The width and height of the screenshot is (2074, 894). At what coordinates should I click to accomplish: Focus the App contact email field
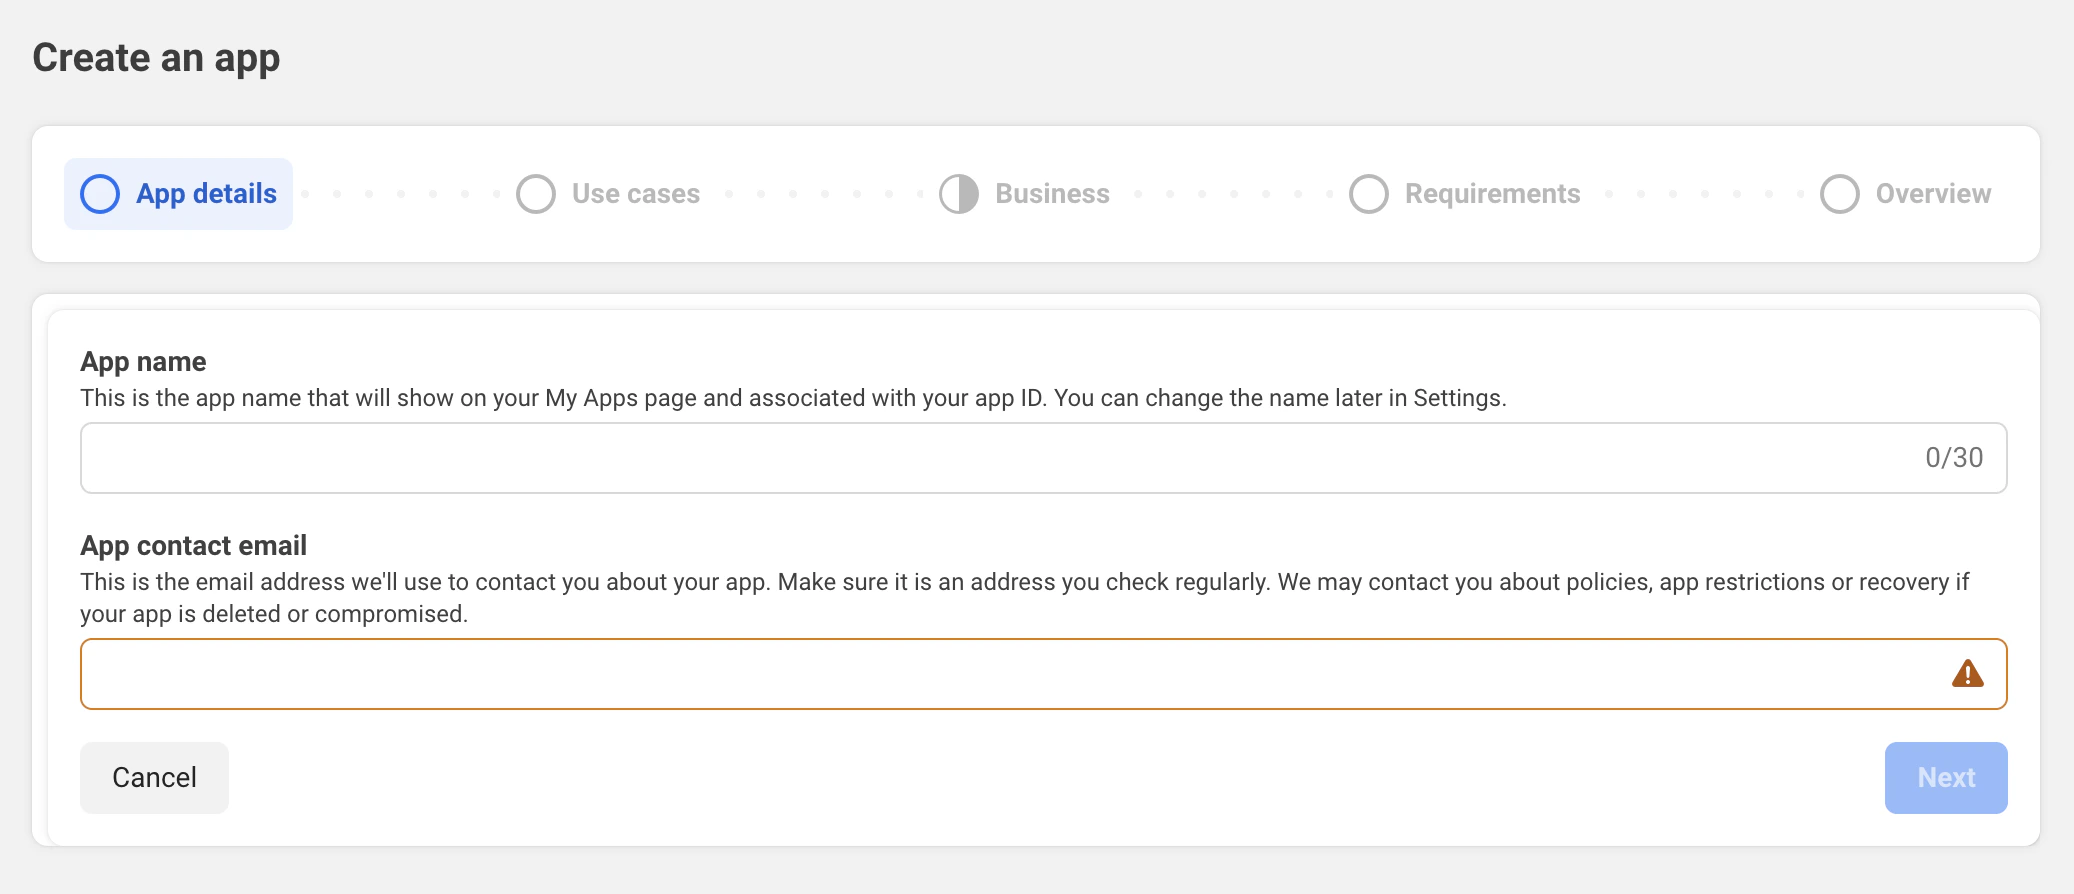[x=1000, y=674]
